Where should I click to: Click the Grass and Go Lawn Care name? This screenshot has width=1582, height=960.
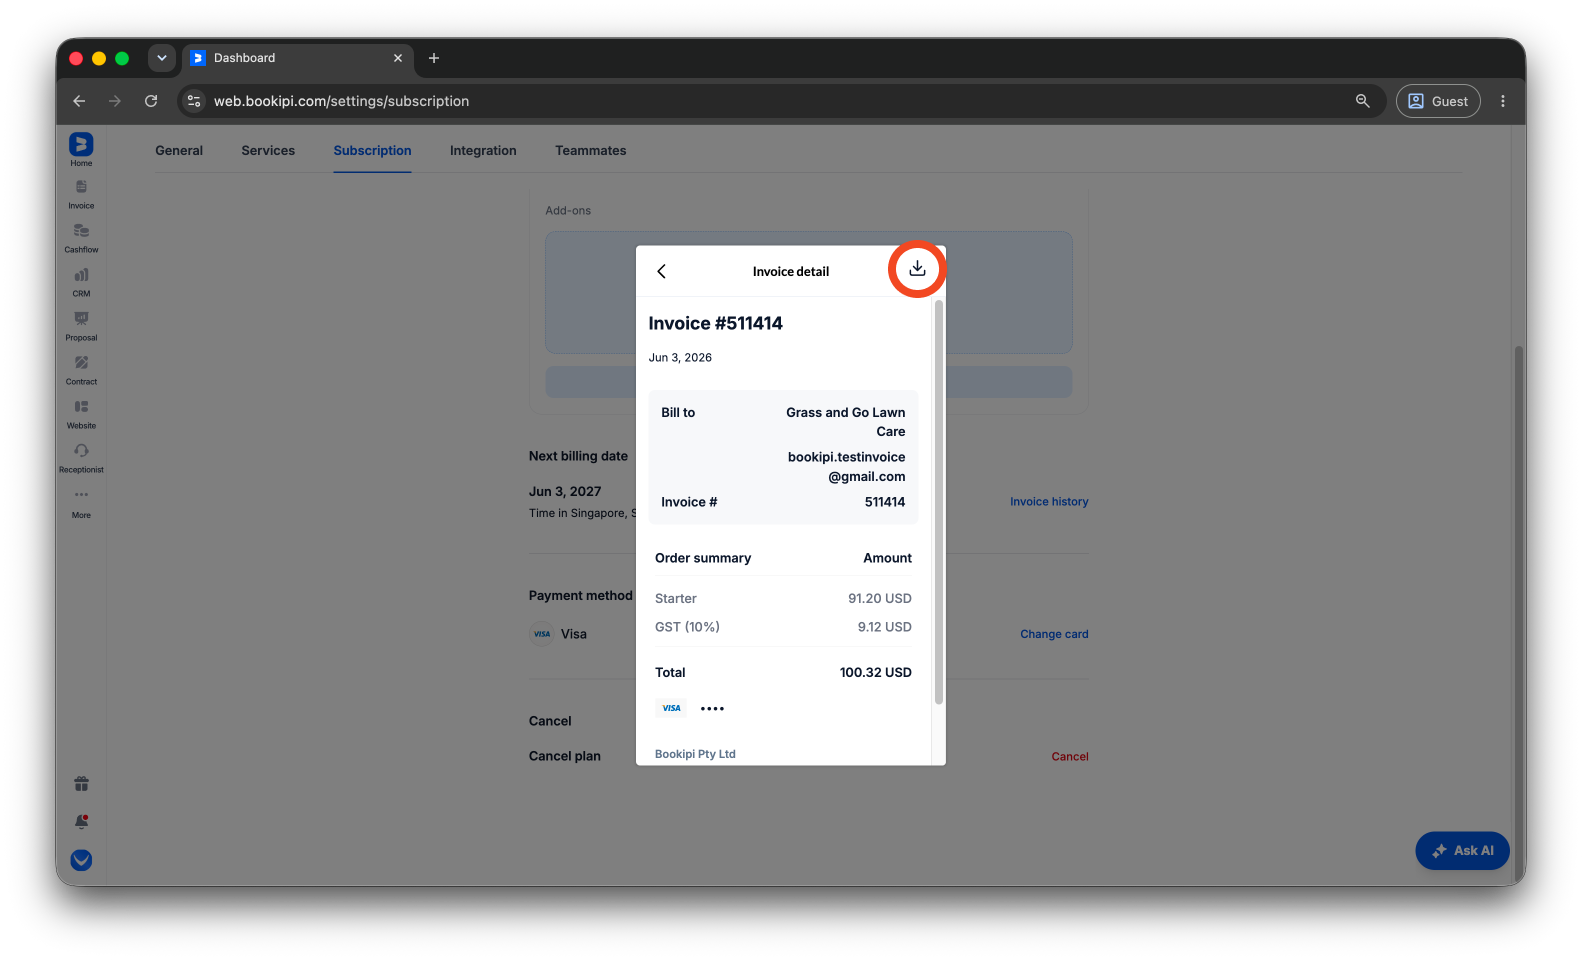[846, 422]
